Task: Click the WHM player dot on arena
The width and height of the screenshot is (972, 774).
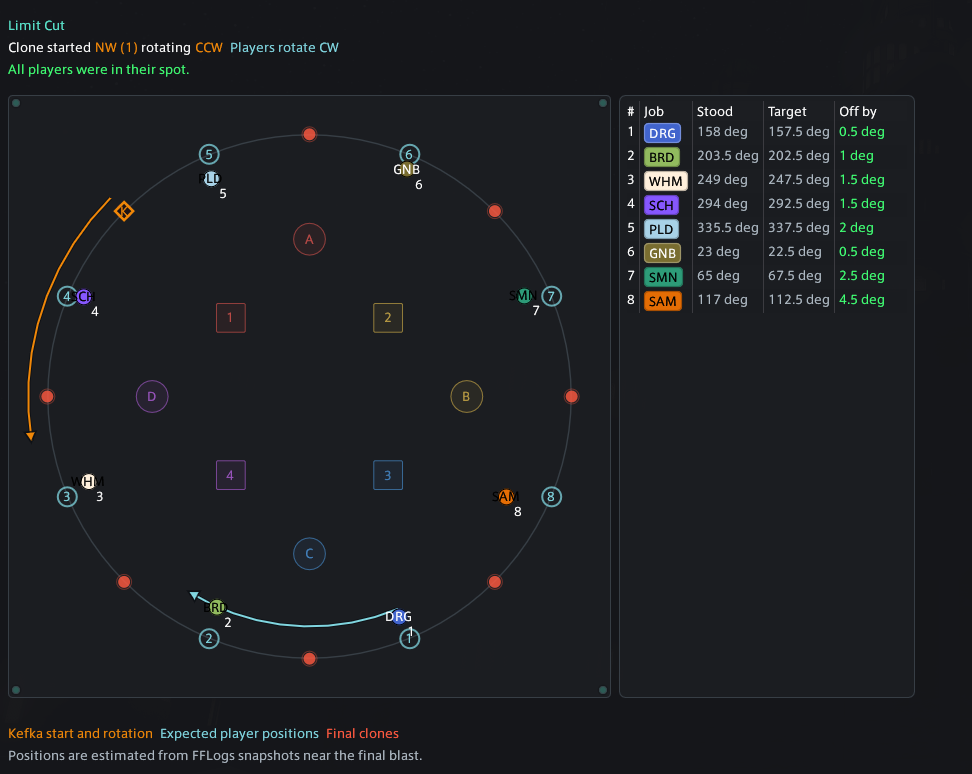Action: (88, 482)
